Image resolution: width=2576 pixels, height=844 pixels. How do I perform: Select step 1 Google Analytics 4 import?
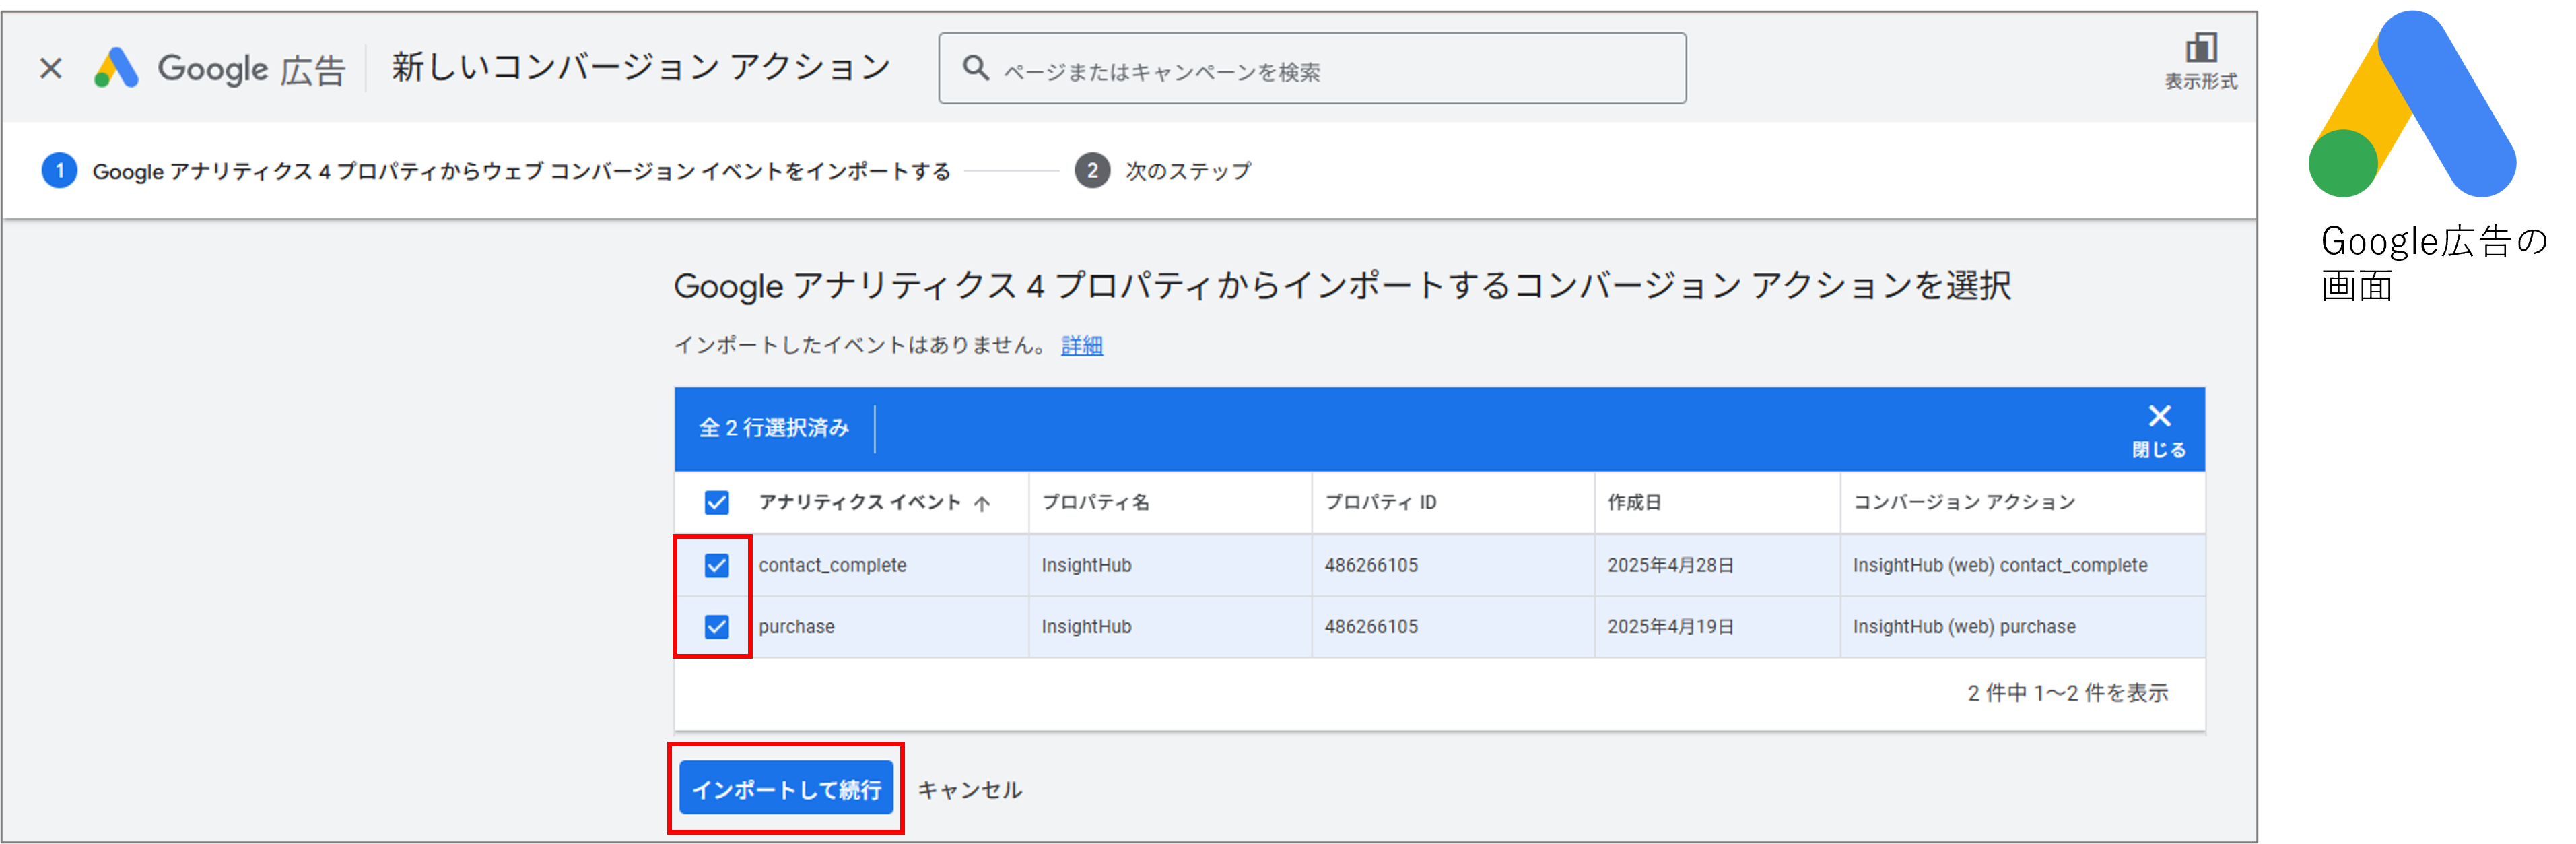(x=496, y=171)
